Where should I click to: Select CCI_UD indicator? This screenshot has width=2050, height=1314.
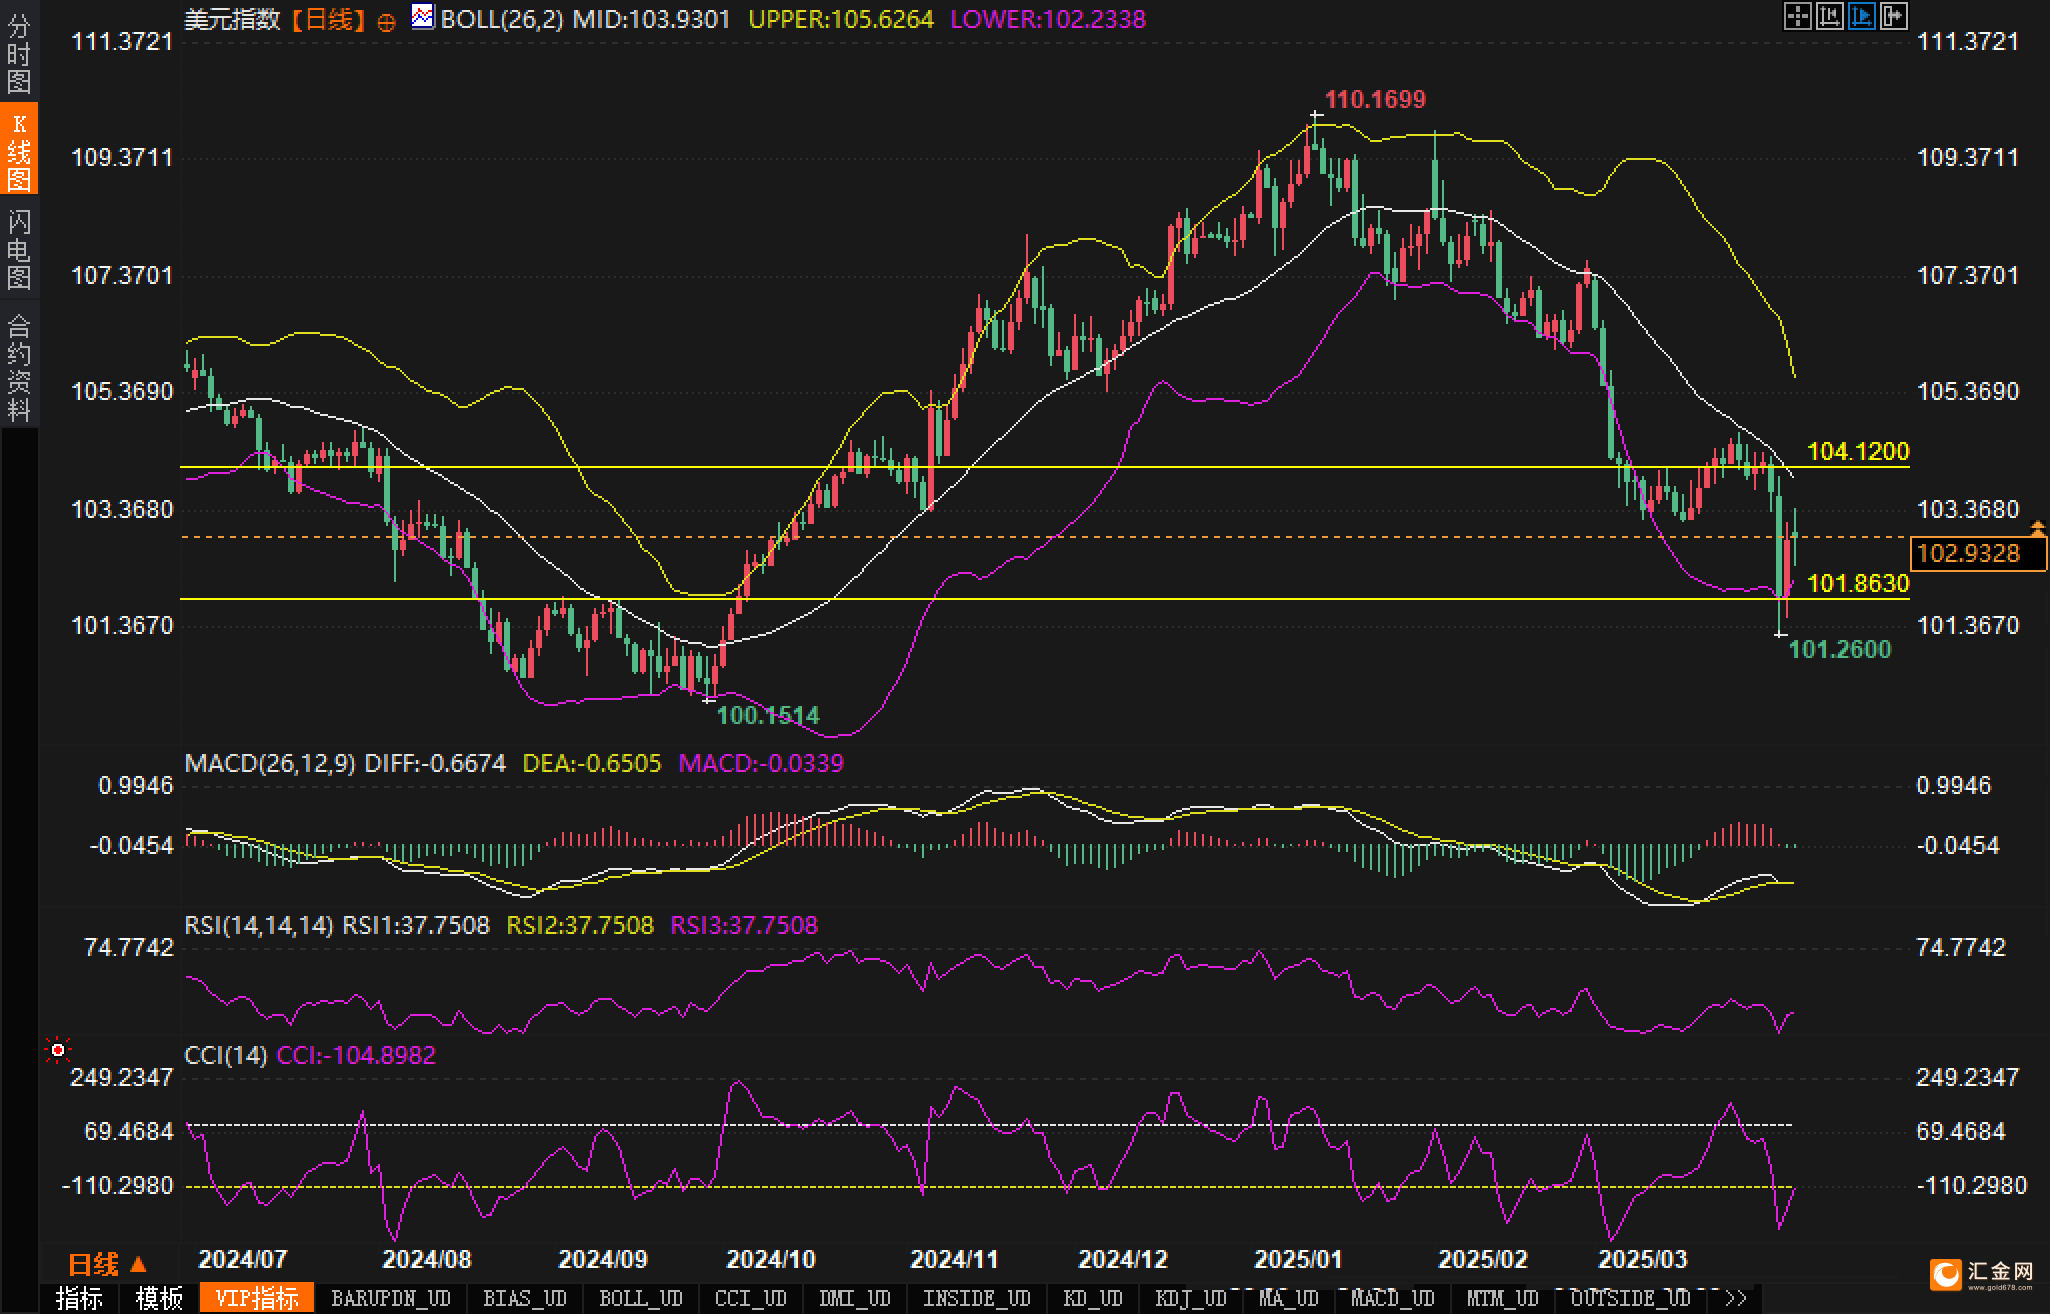pyautogui.click(x=751, y=1298)
